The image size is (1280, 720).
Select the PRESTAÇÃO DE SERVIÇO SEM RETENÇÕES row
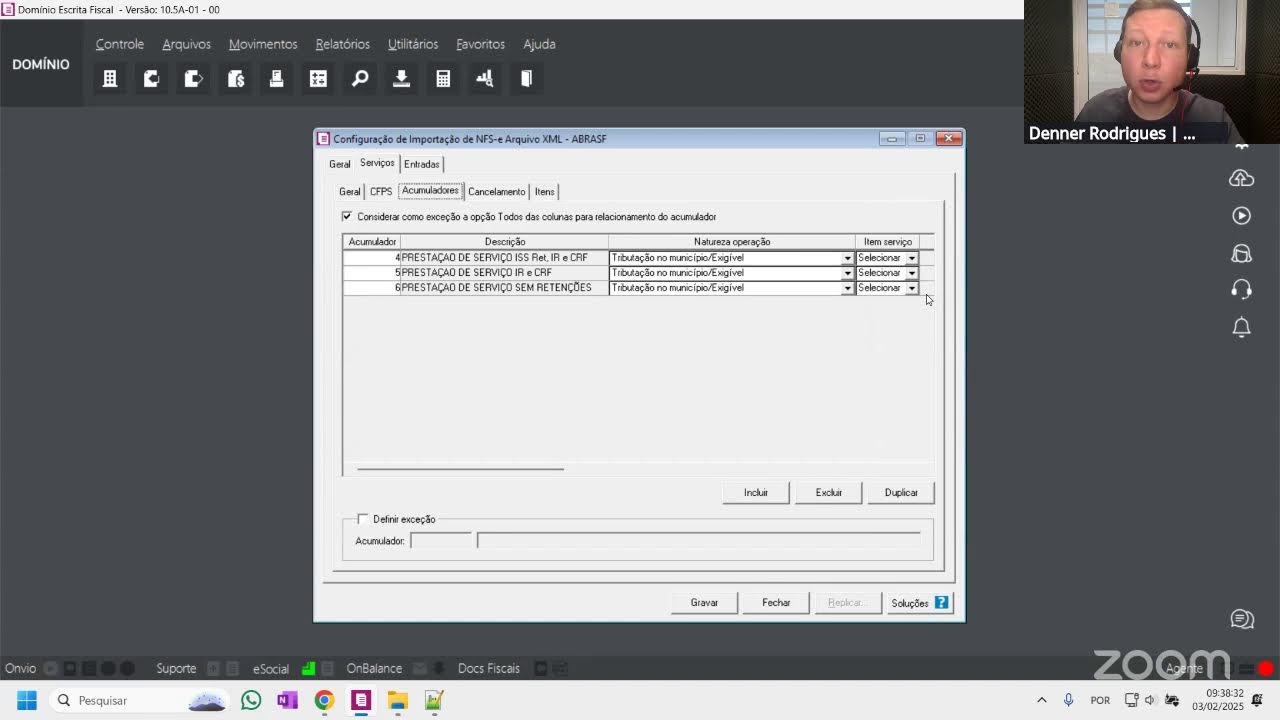630,288
